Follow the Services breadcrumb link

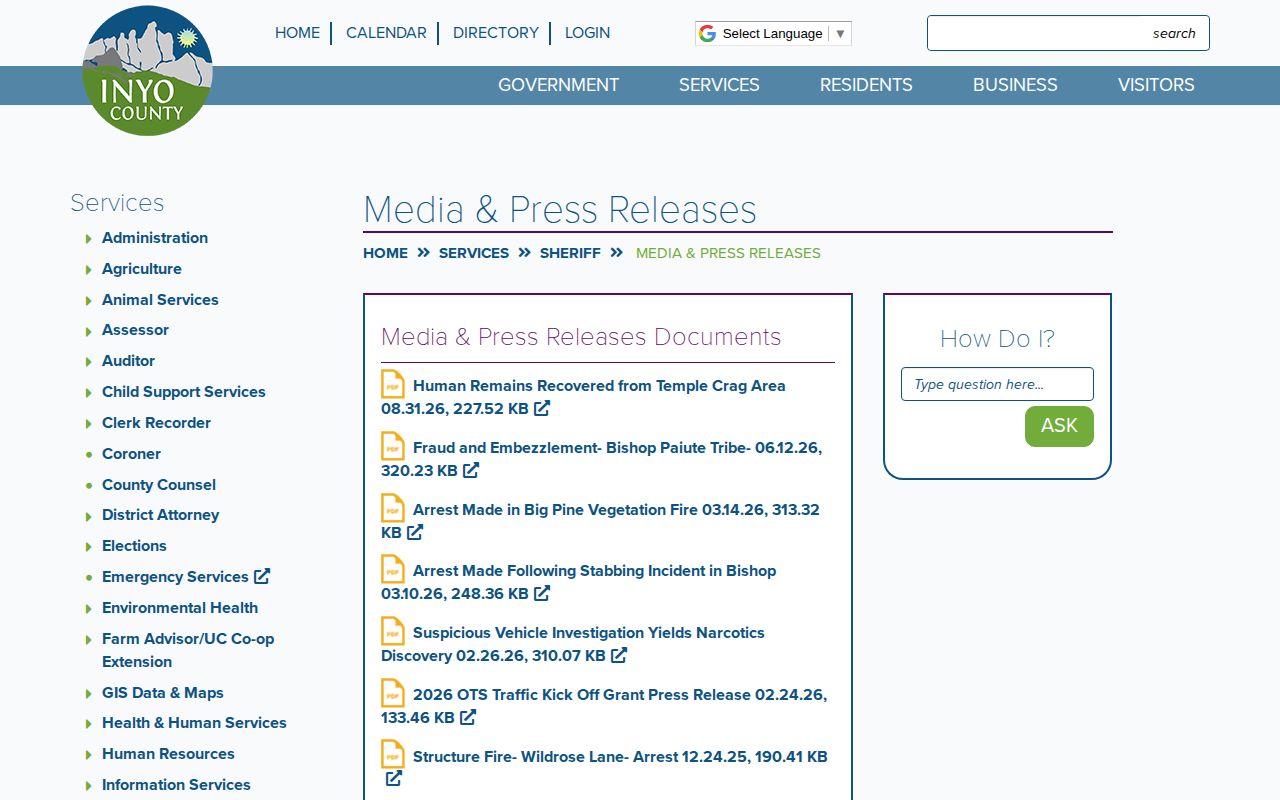(x=474, y=253)
